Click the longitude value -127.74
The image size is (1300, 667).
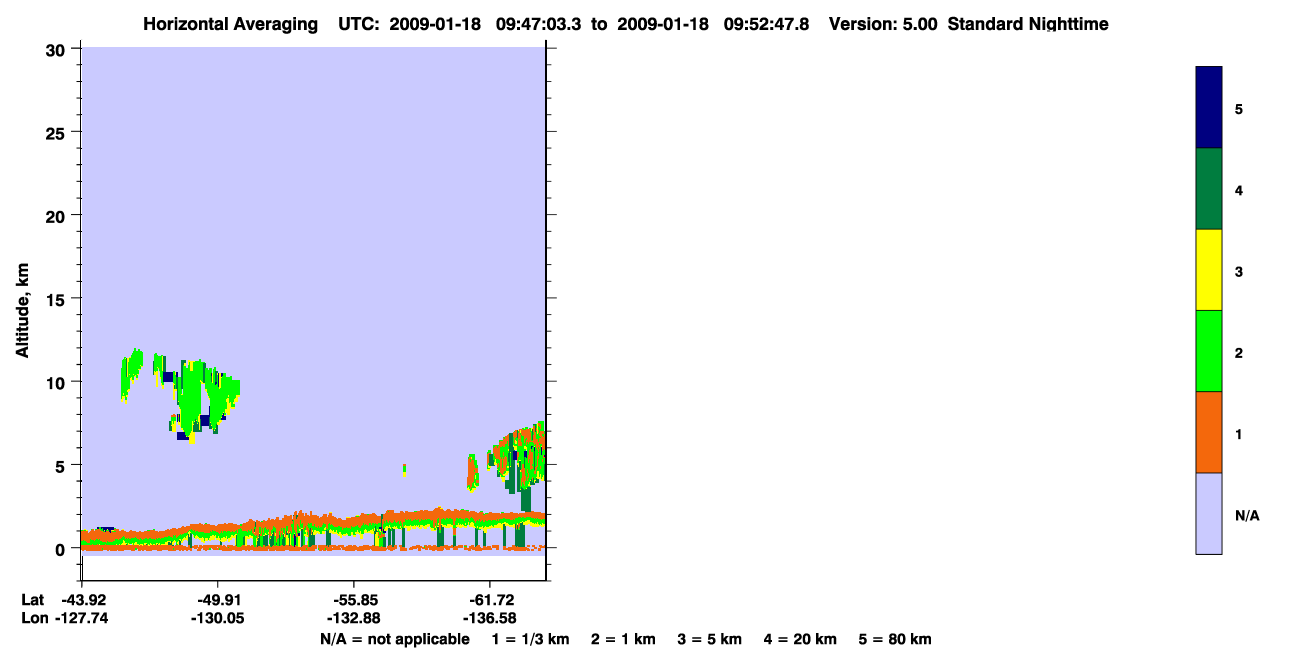(x=81, y=619)
